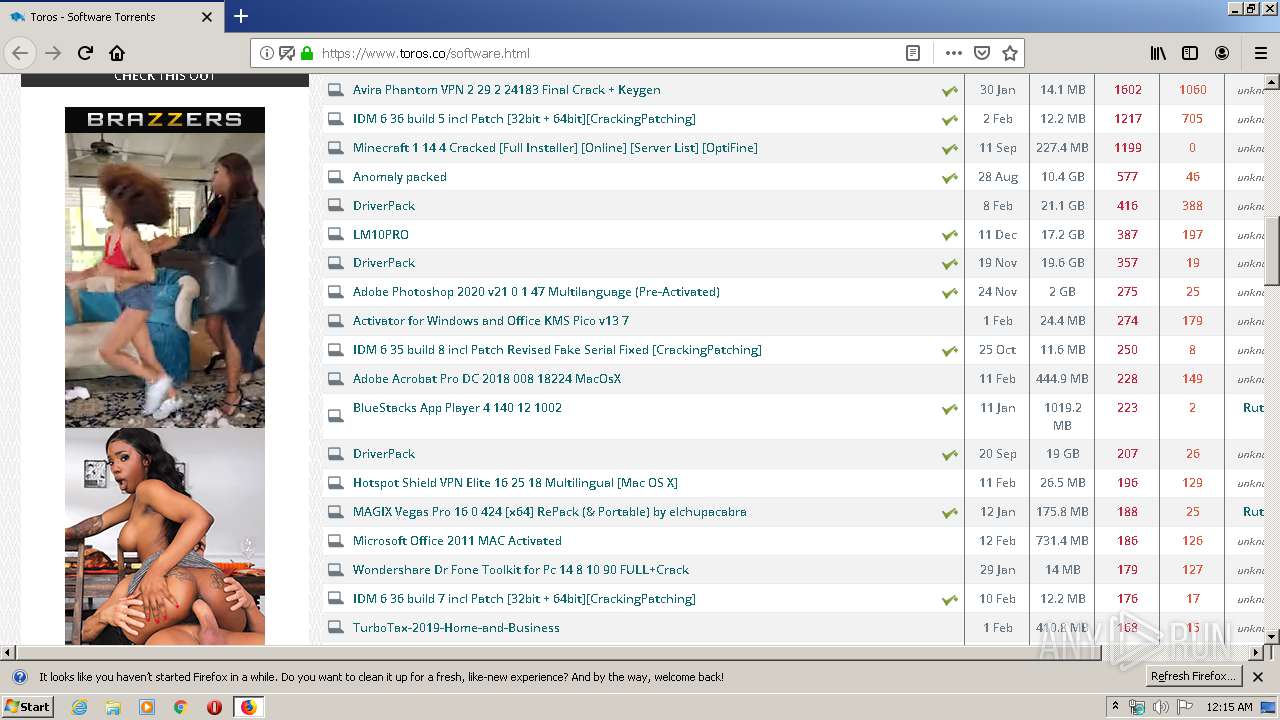Click verified checkmark icon on Avira row

pos(949,91)
